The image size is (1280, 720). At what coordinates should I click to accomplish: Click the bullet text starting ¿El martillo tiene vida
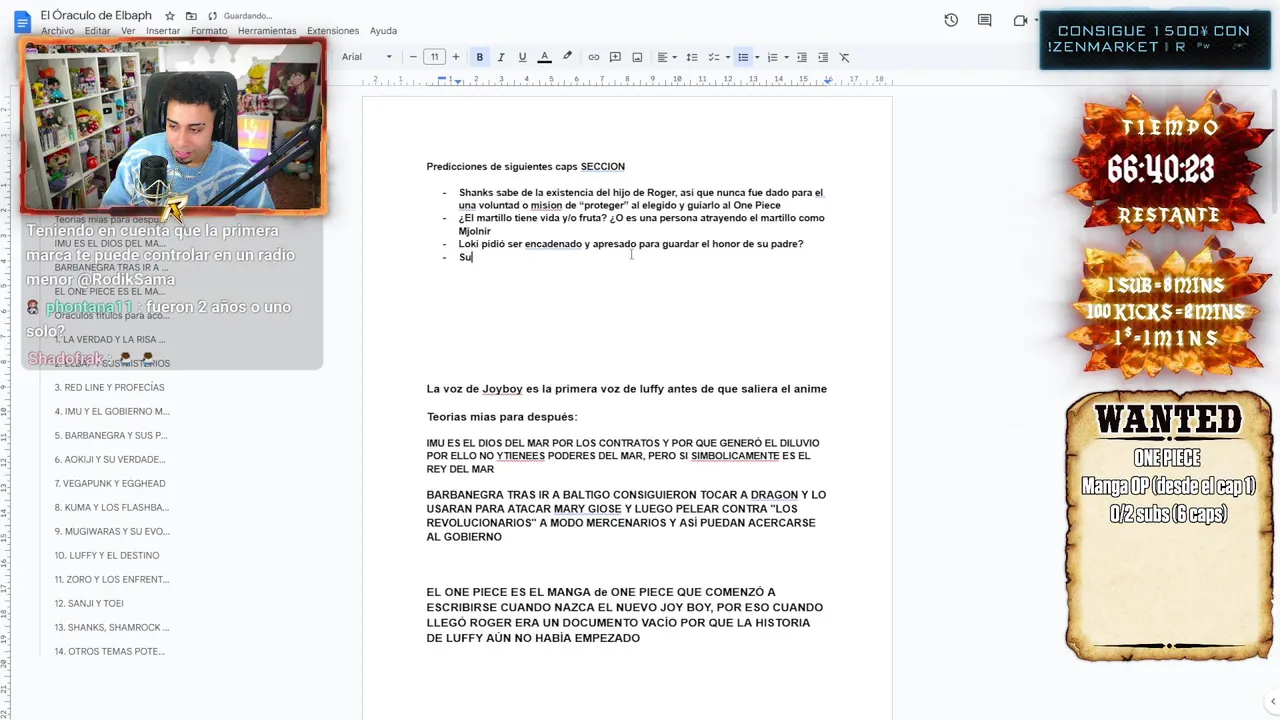pos(641,224)
